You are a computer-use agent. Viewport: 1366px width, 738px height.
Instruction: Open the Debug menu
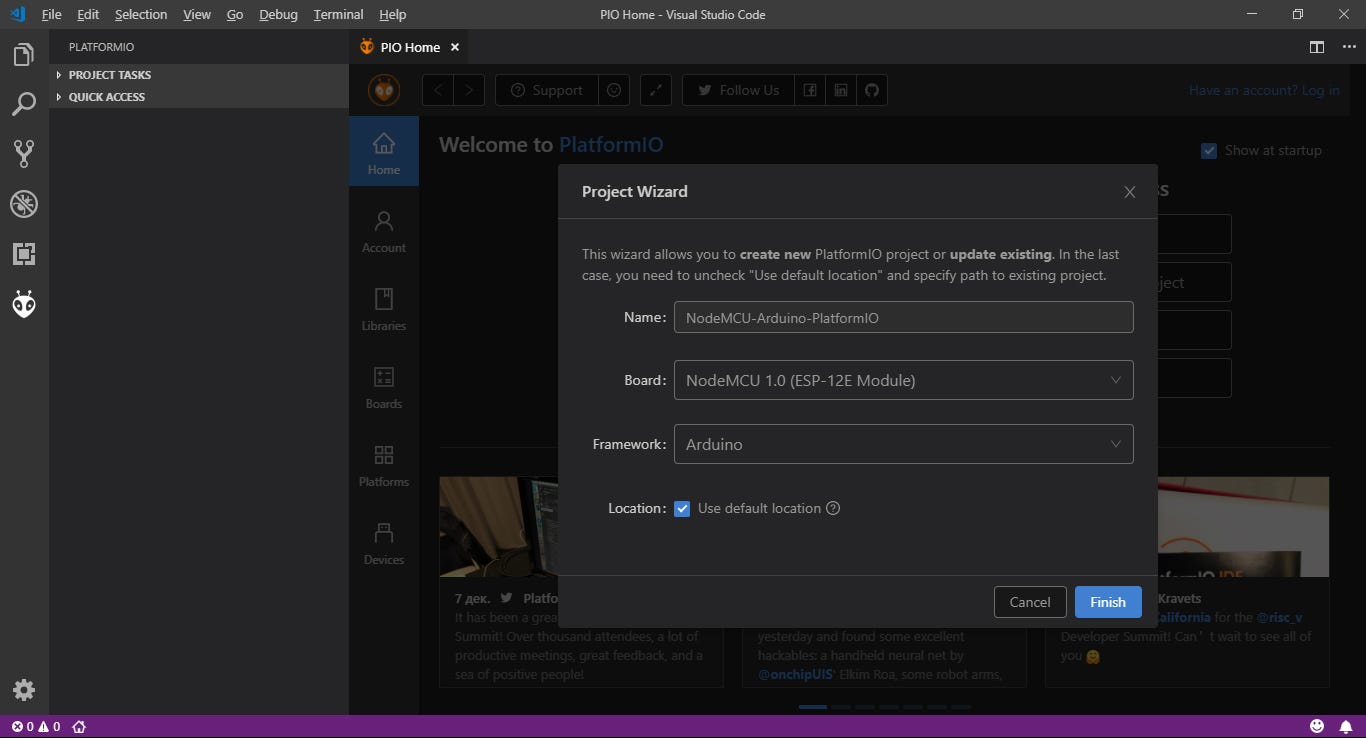(x=278, y=14)
